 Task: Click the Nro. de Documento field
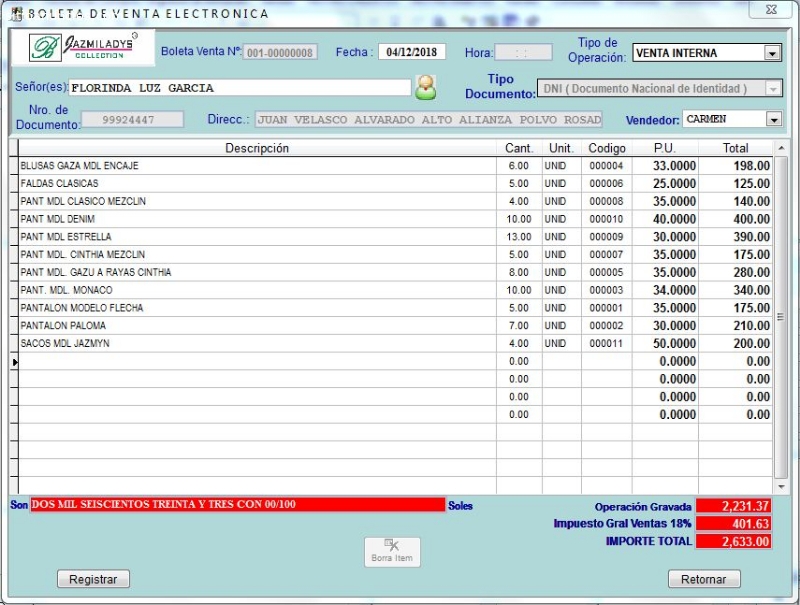132,119
